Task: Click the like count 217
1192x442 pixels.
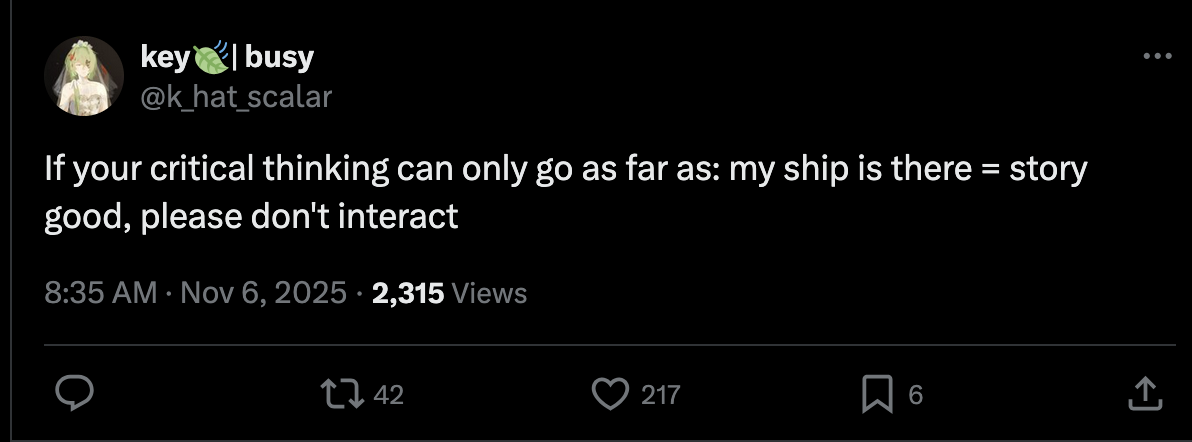Action: pos(661,395)
